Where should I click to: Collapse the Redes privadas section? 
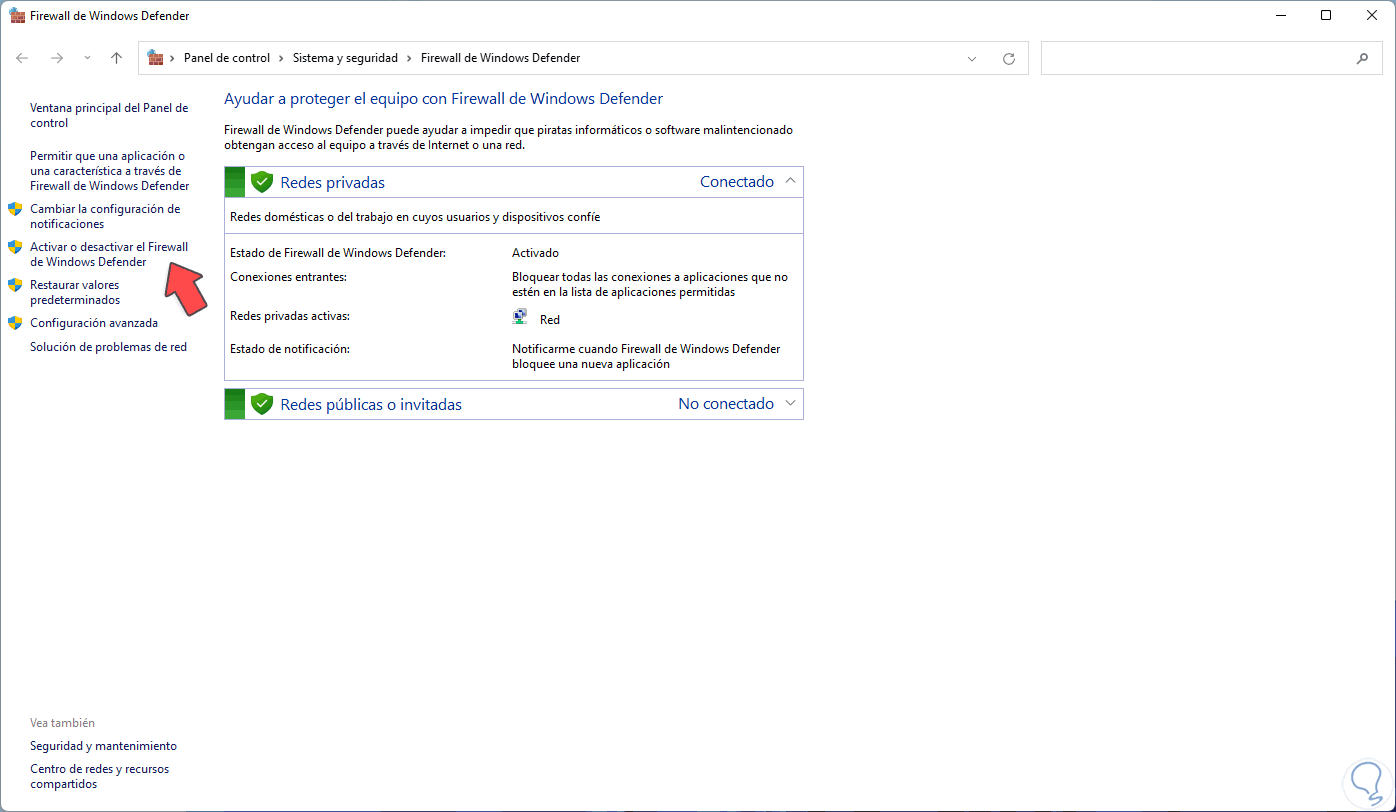click(790, 181)
